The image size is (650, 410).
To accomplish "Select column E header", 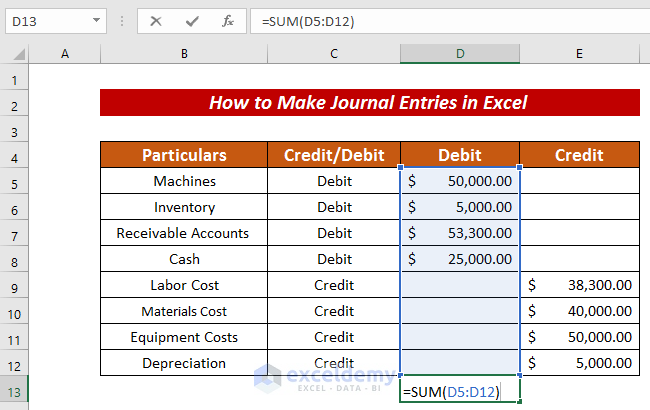I will pyautogui.click(x=579, y=54).
